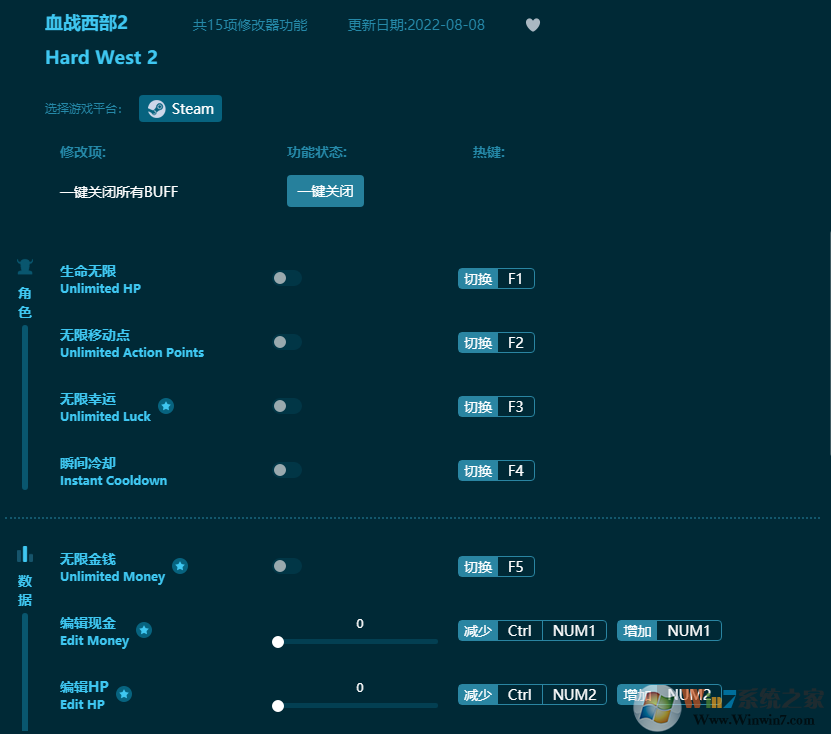The image size is (831, 734).
Task: Click the 功能状态: column header
Action: tap(317, 153)
